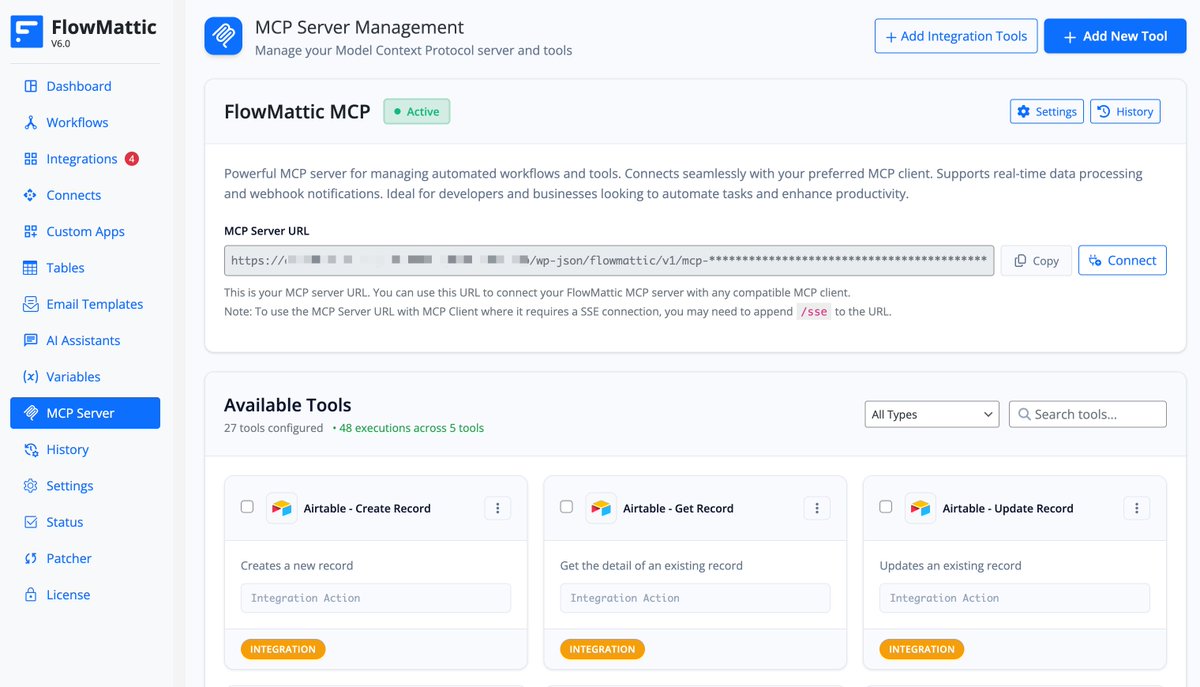The width and height of the screenshot is (1200, 687).
Task: Click Airtable logo on Get Record card
Action: click(601, 508)
